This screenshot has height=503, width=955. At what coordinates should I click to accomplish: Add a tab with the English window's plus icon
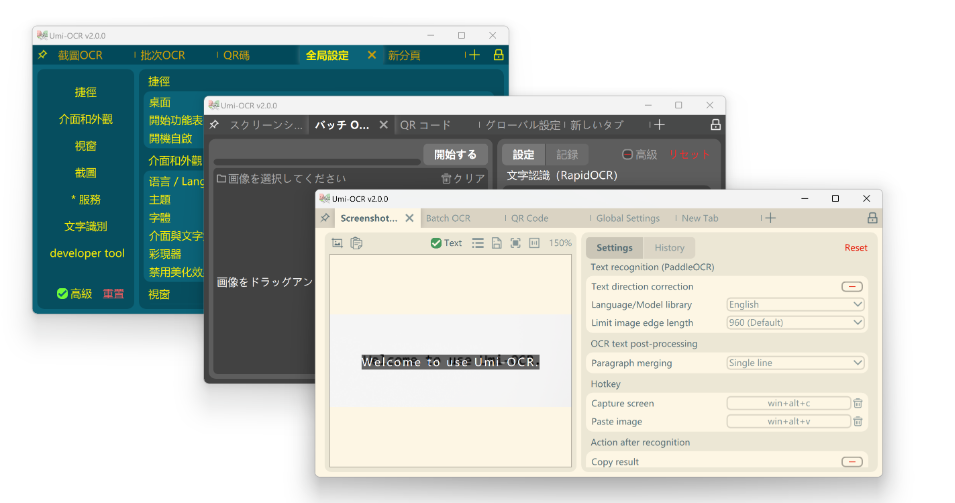(771, 218)
